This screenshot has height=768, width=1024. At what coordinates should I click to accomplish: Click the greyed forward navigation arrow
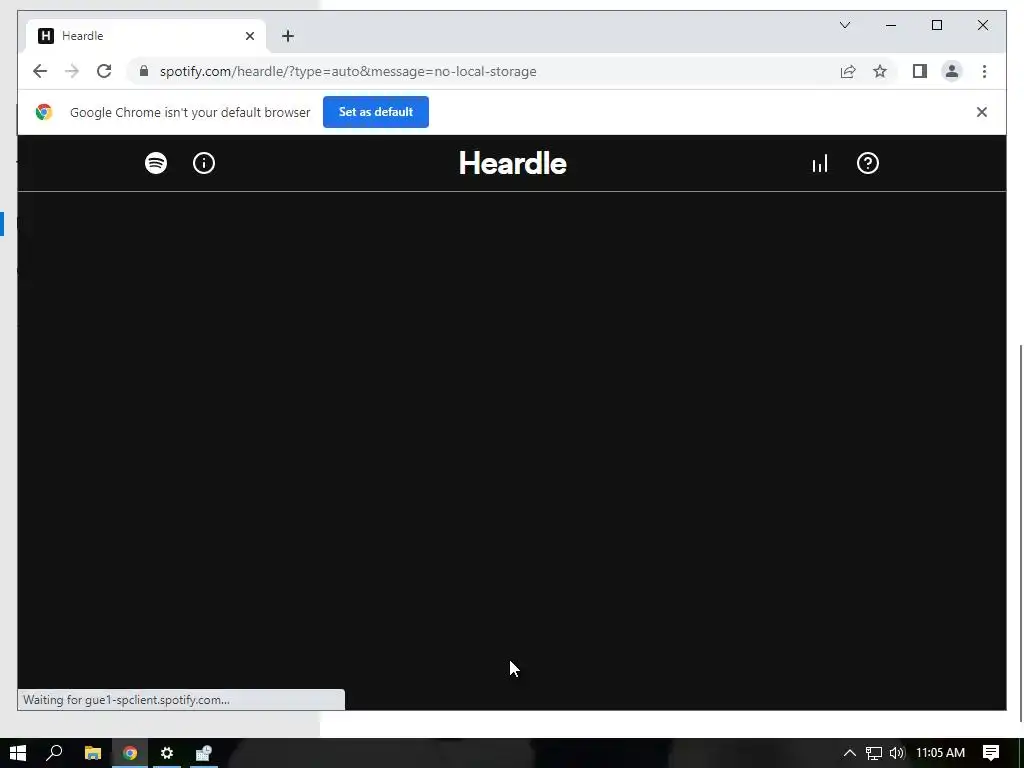click(72, 71)
